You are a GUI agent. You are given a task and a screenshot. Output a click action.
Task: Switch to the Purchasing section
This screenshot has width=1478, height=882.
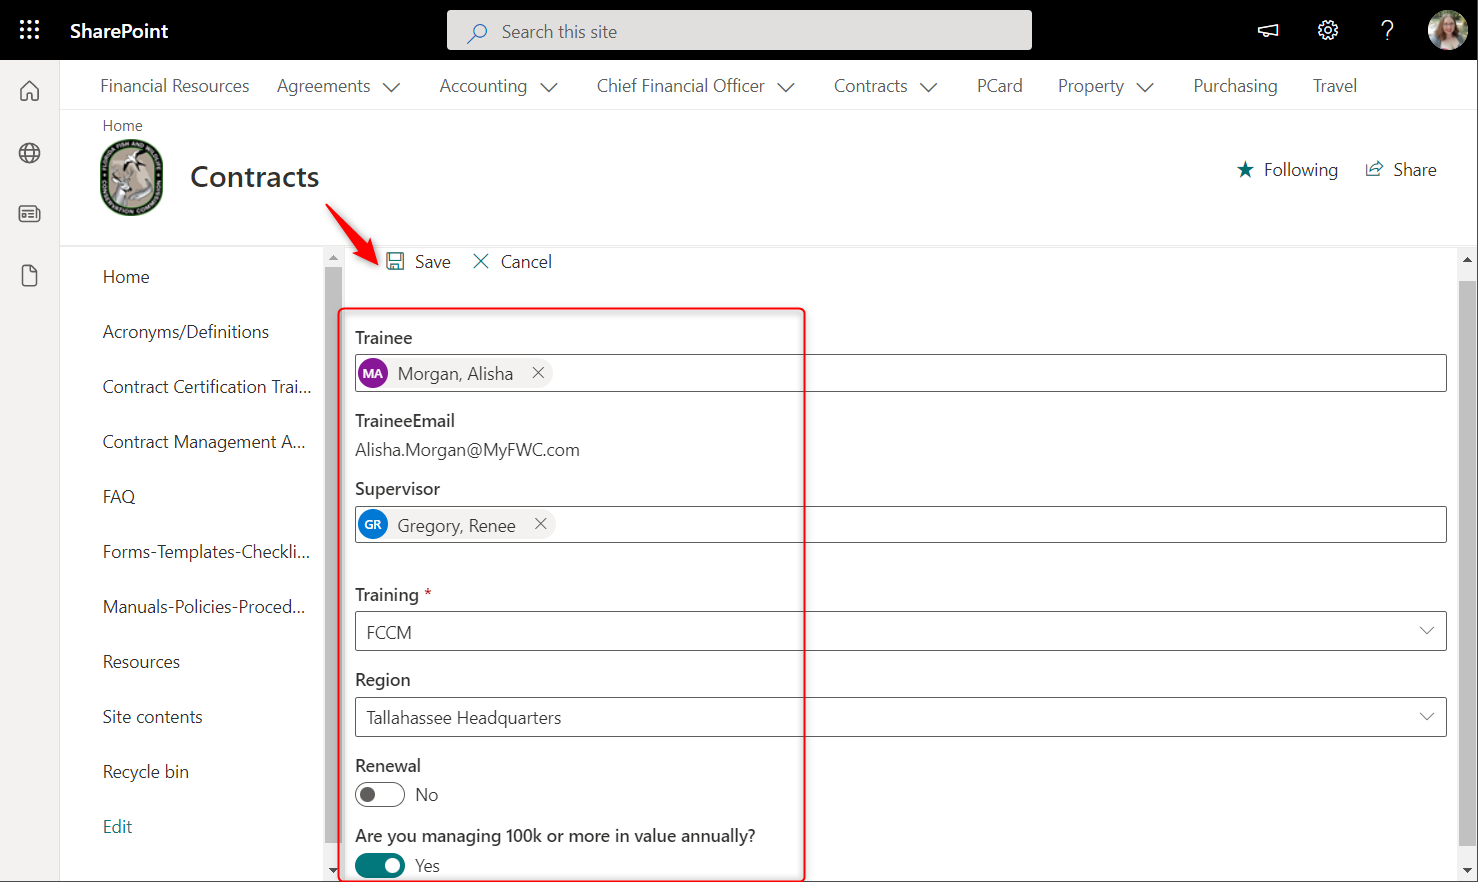click(1235, 86)
